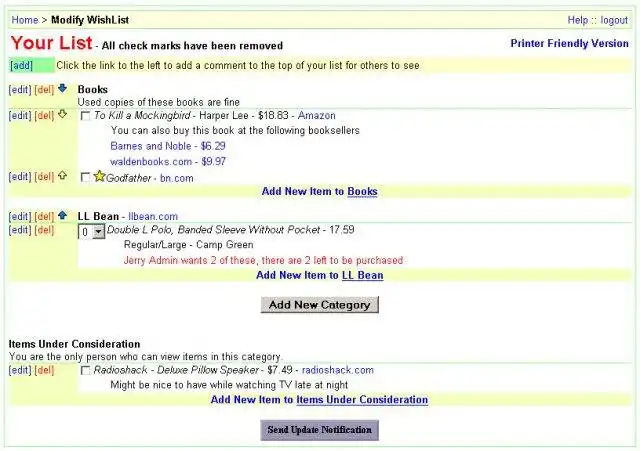Screen dimensions: 640x451
Task: Click the 'Might be nice to have' comment
Action: (229, 385)
